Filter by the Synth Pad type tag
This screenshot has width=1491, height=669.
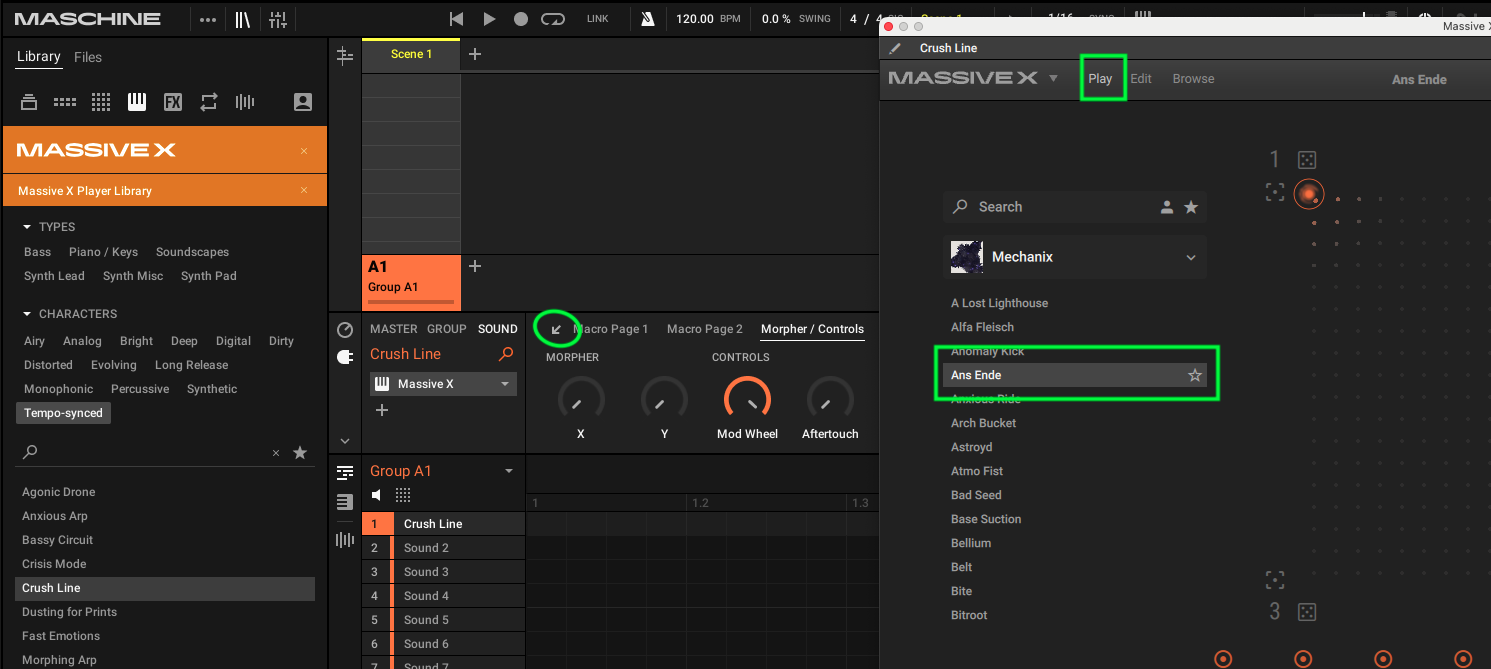(x=209, y=276)
